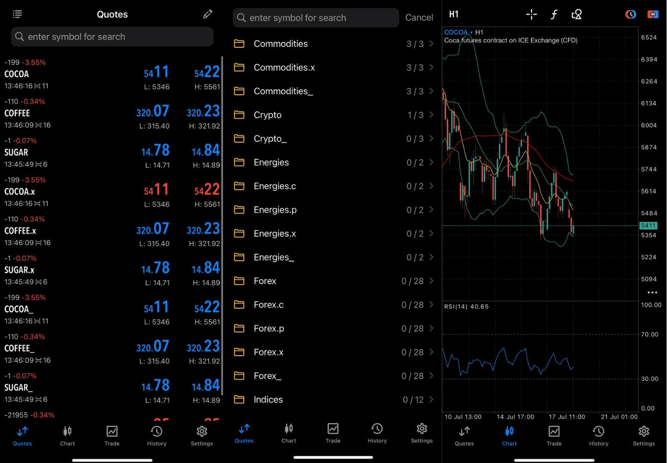
Task: Open the objects shapes icon in chart toolbar
Action: [x=576, y=15]
